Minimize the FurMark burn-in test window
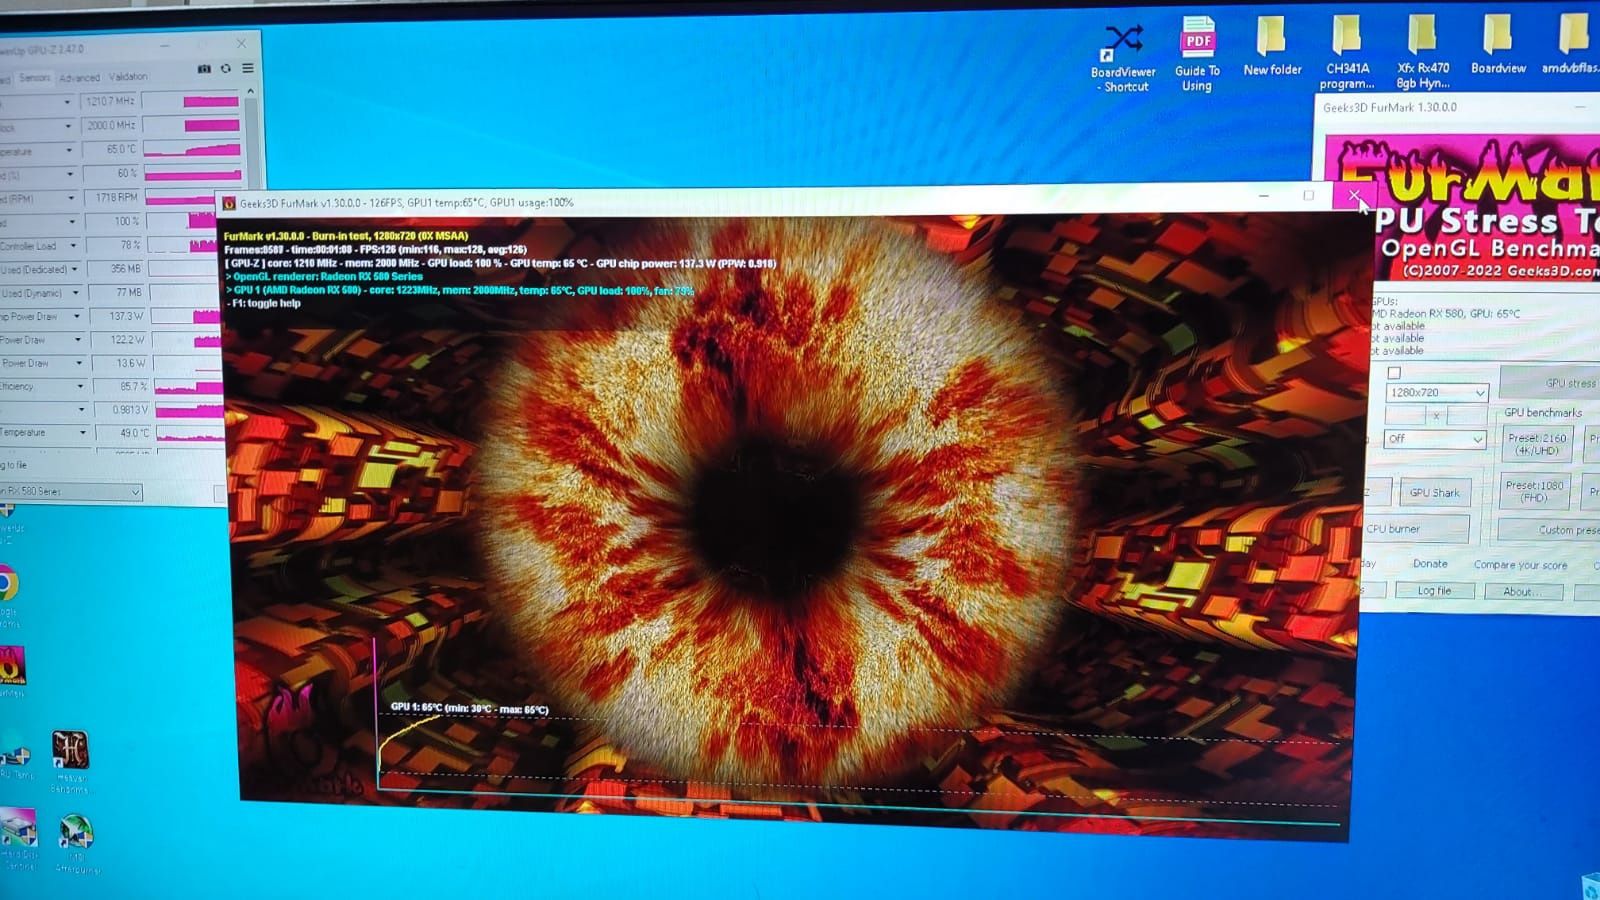 coord(1264,196)
